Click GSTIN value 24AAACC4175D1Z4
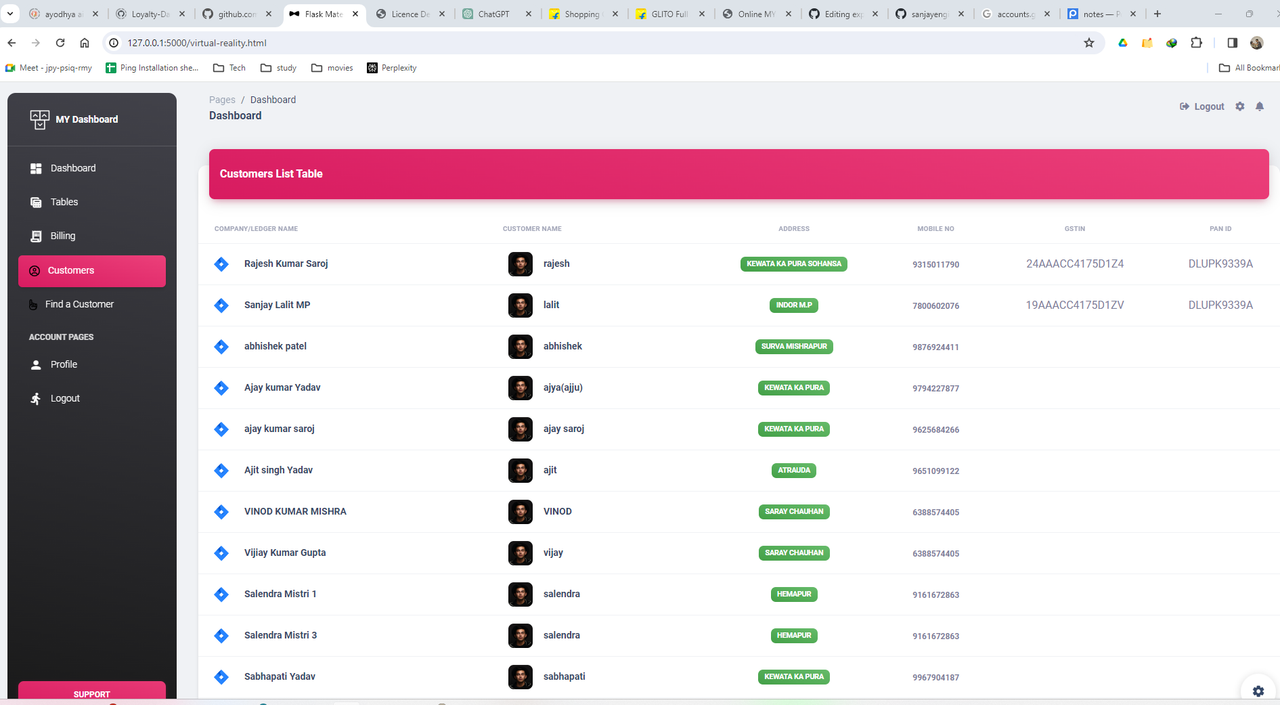Viewport: 1280px width, 705px height. coord(1075,264)
